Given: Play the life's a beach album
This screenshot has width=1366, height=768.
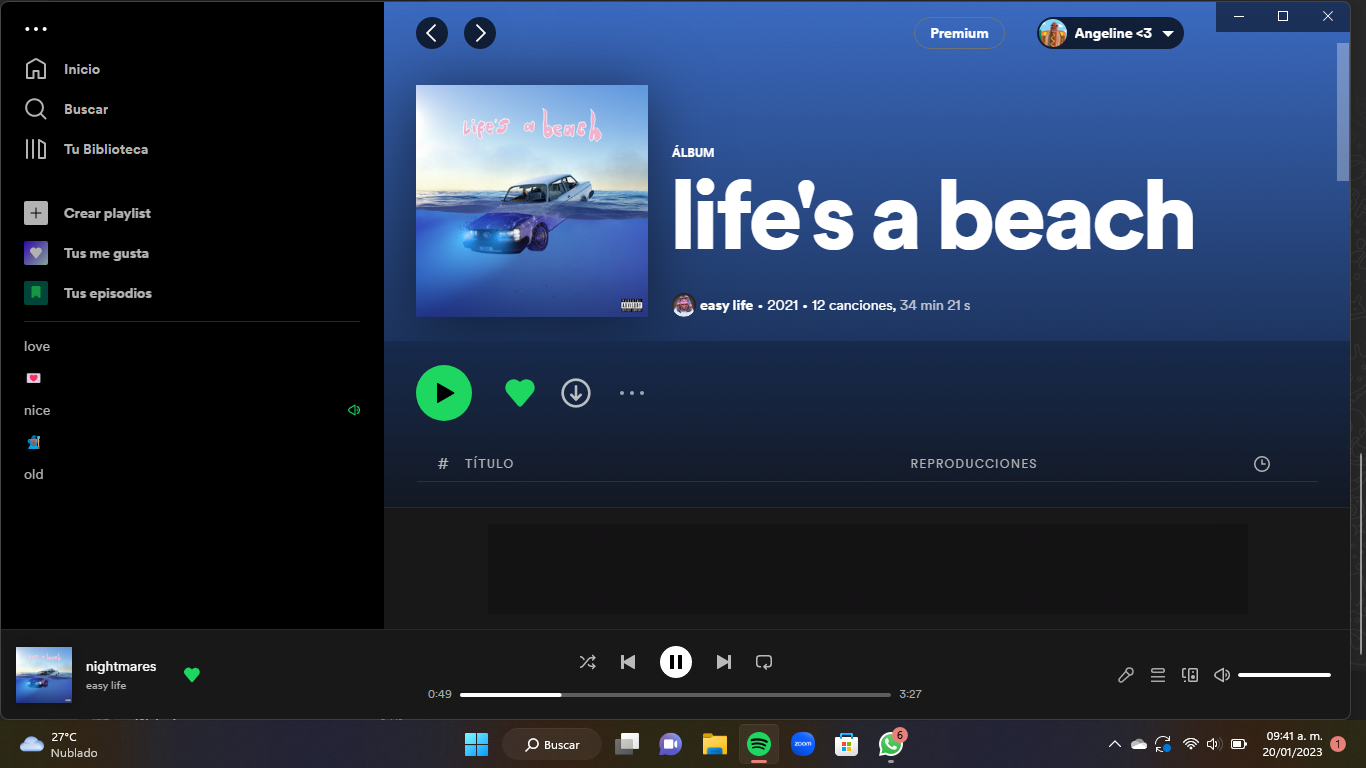Looking at the screenshot, I should click(x=444, y=393).
